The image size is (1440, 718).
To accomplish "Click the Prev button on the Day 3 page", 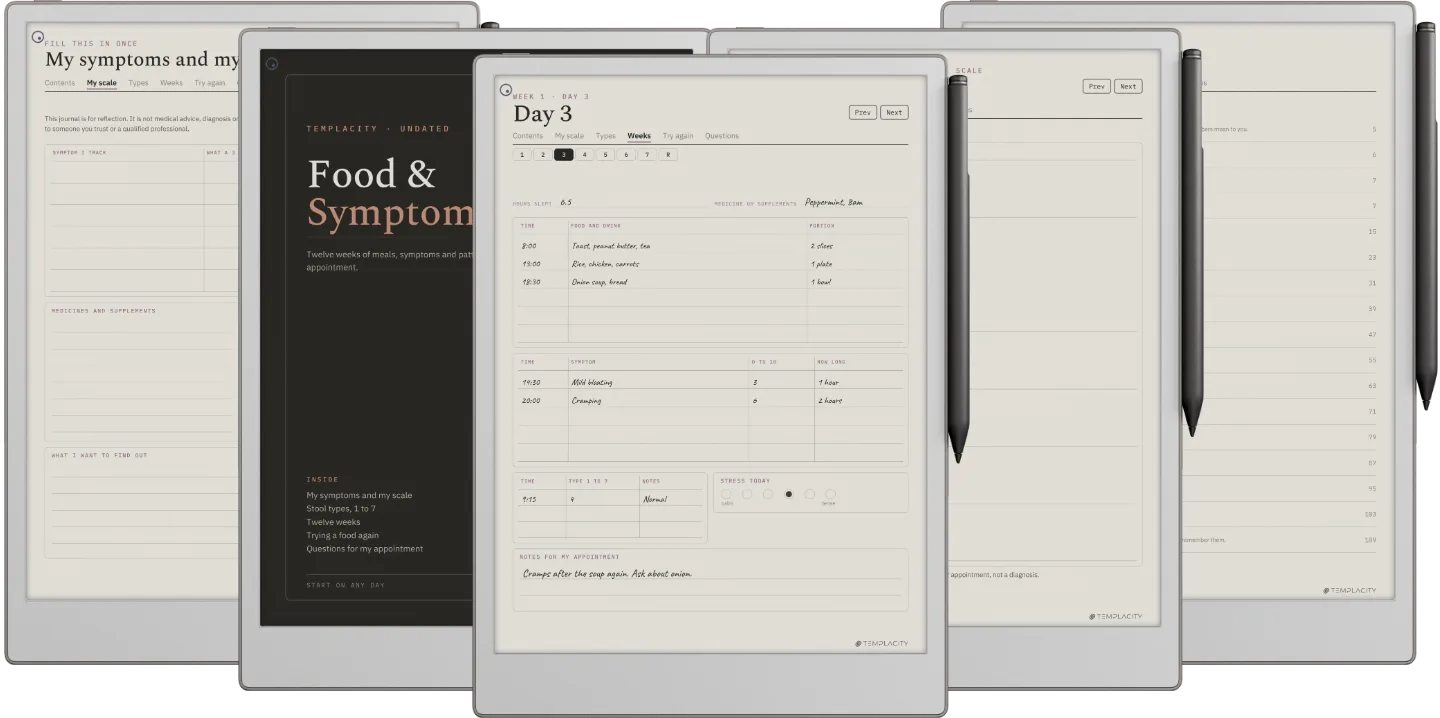I will click(862, 112).
